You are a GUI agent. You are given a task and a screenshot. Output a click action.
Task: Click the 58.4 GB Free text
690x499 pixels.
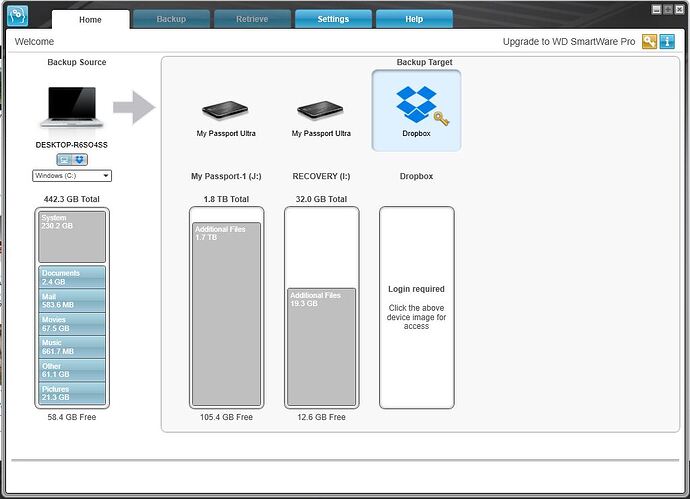(72, 417)
